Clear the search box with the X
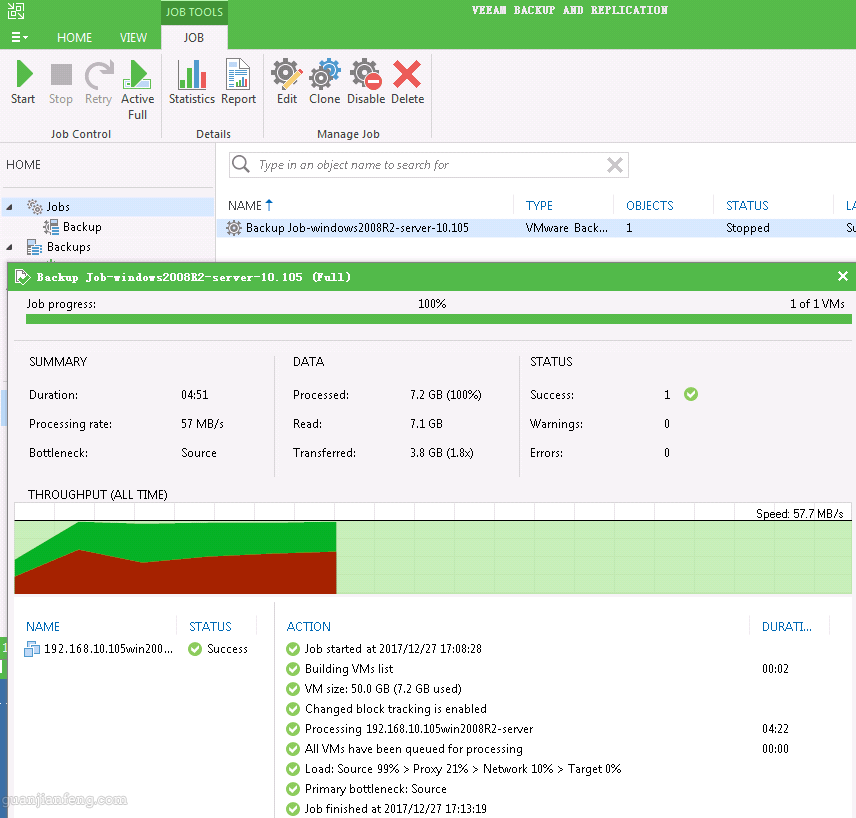 tap(614, 164)
